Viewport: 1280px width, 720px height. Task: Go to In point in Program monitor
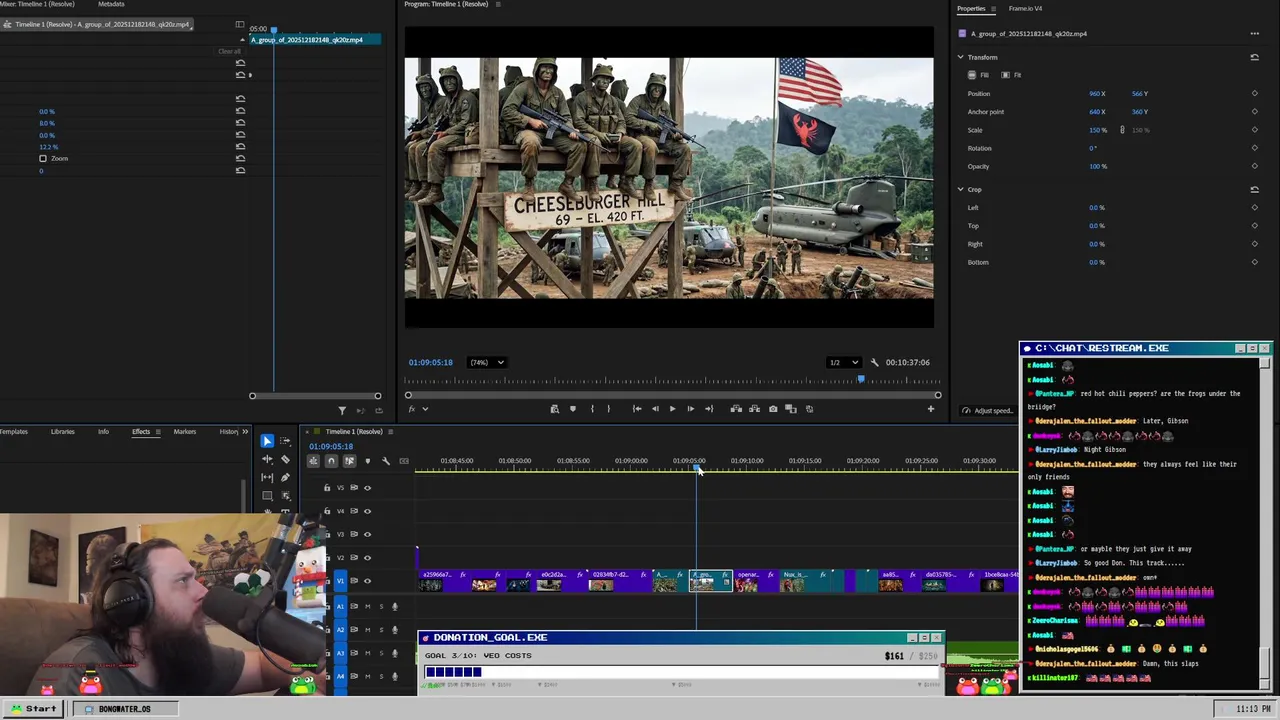click(x=637, y=408)
